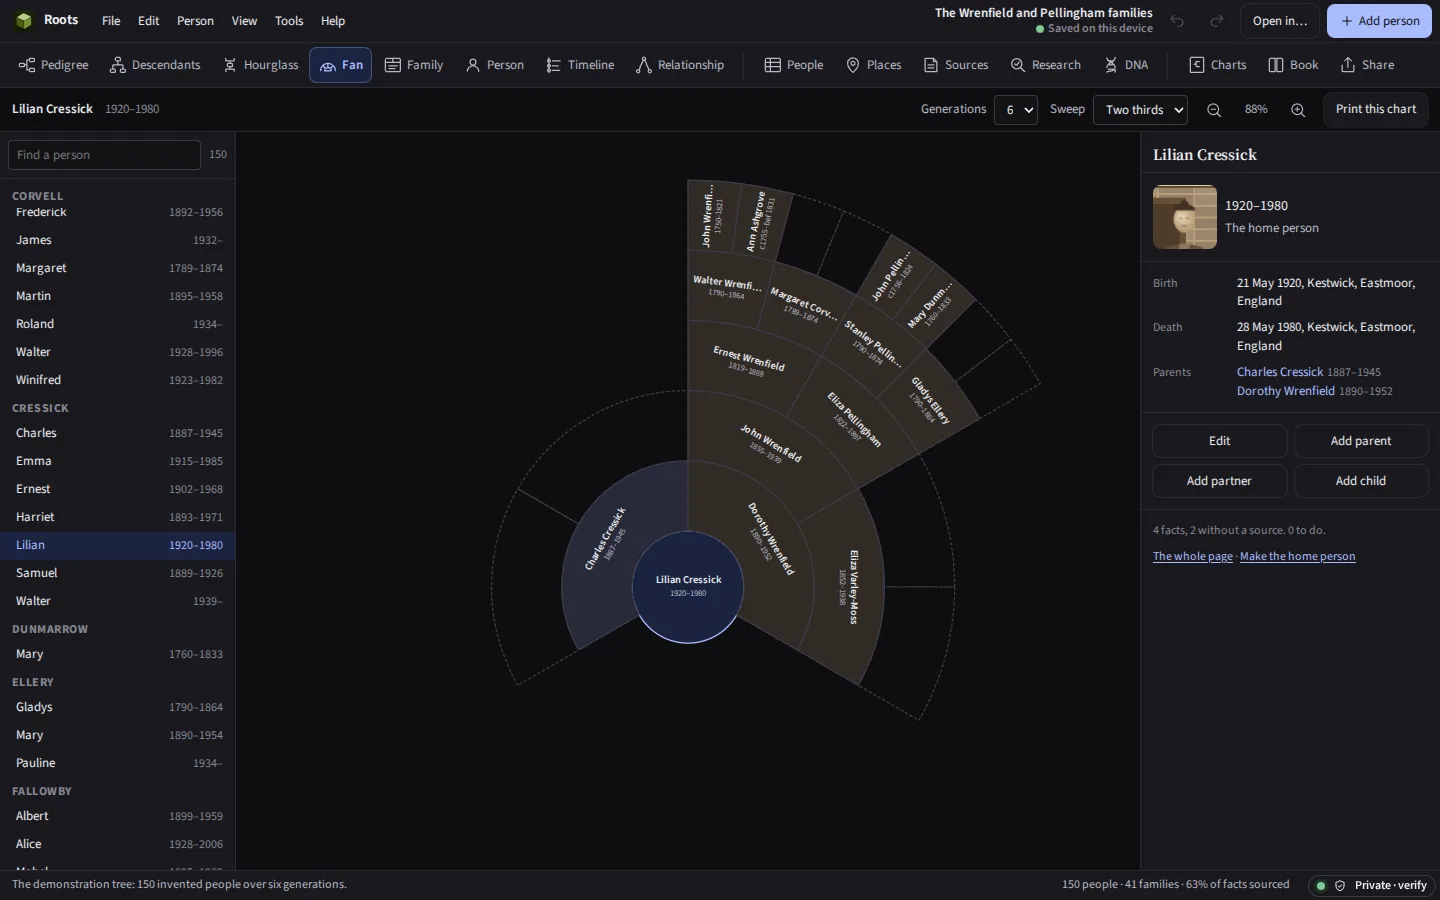The height and width of the screenshot is (900, 1440).
Task: Open the Sources section
Action: pyautogui.click(x=956, y=65)
